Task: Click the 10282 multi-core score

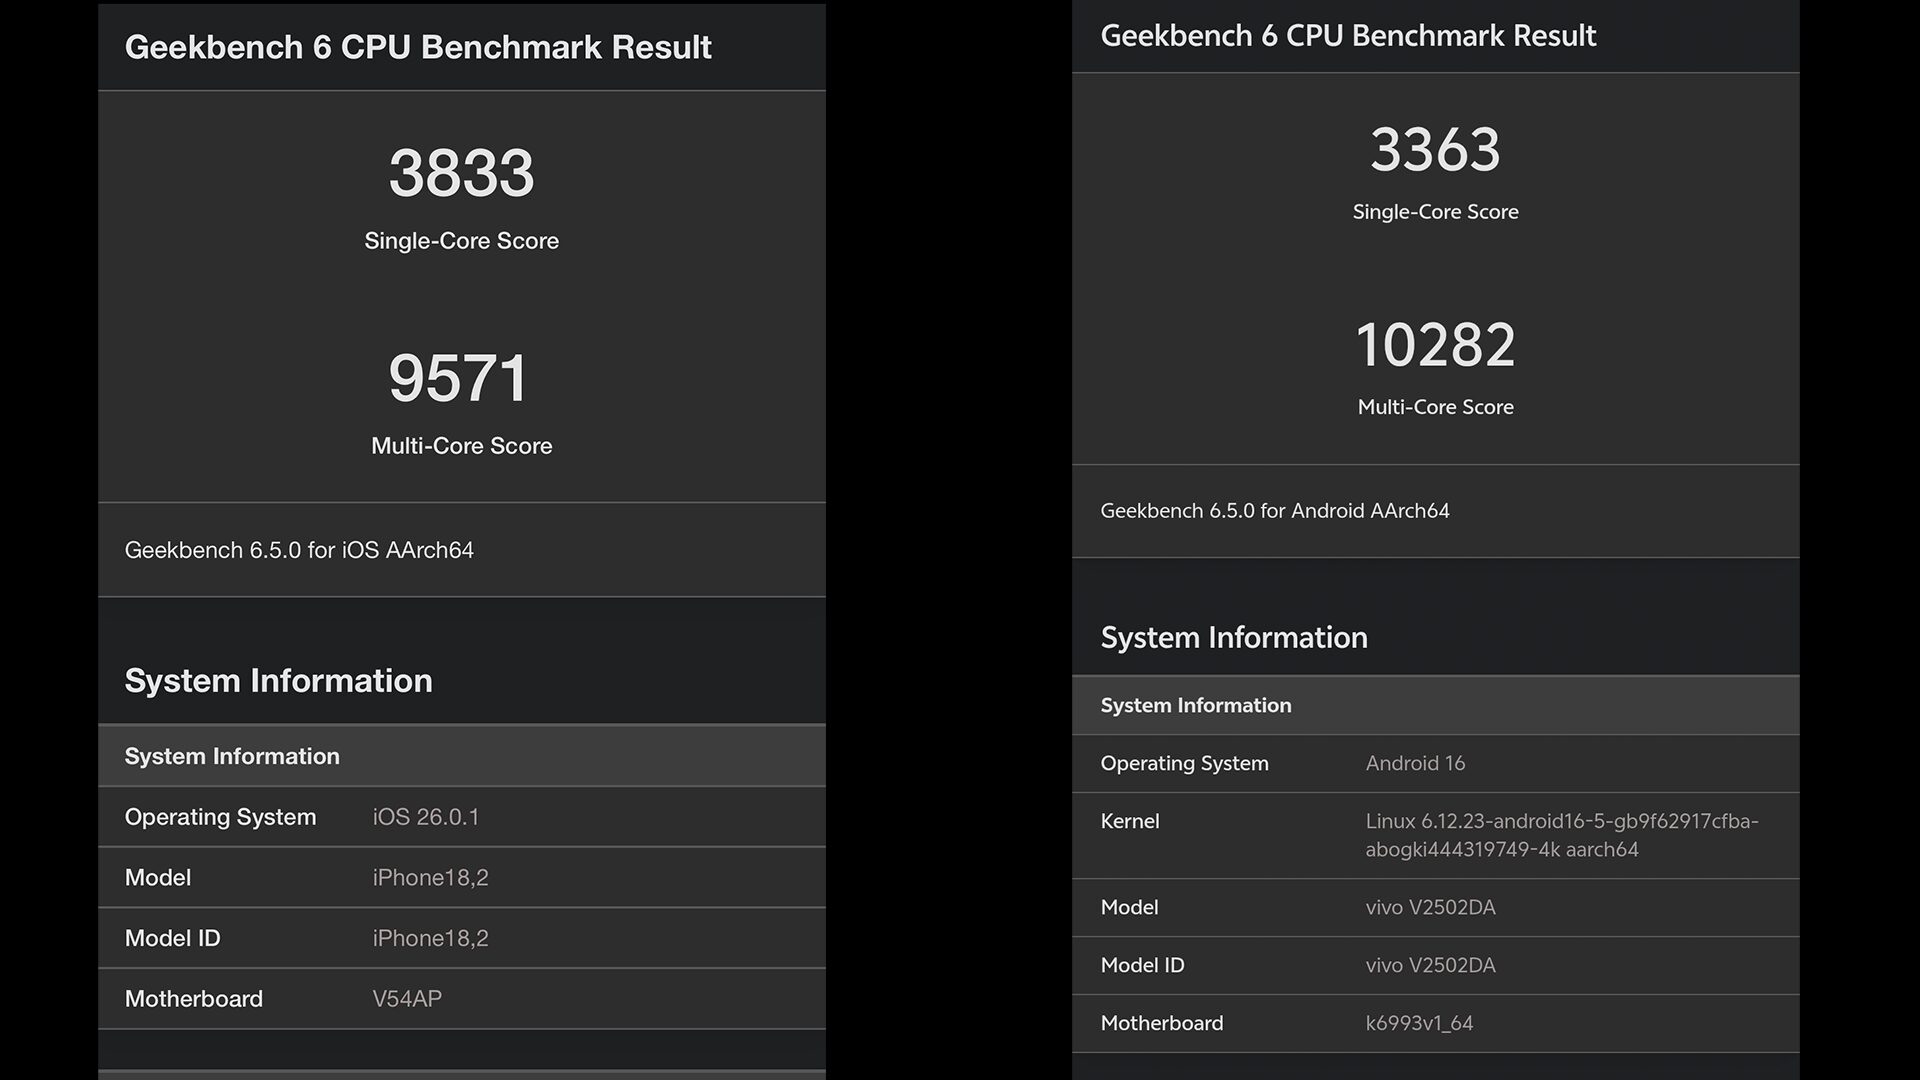Action: (1435, 345)
